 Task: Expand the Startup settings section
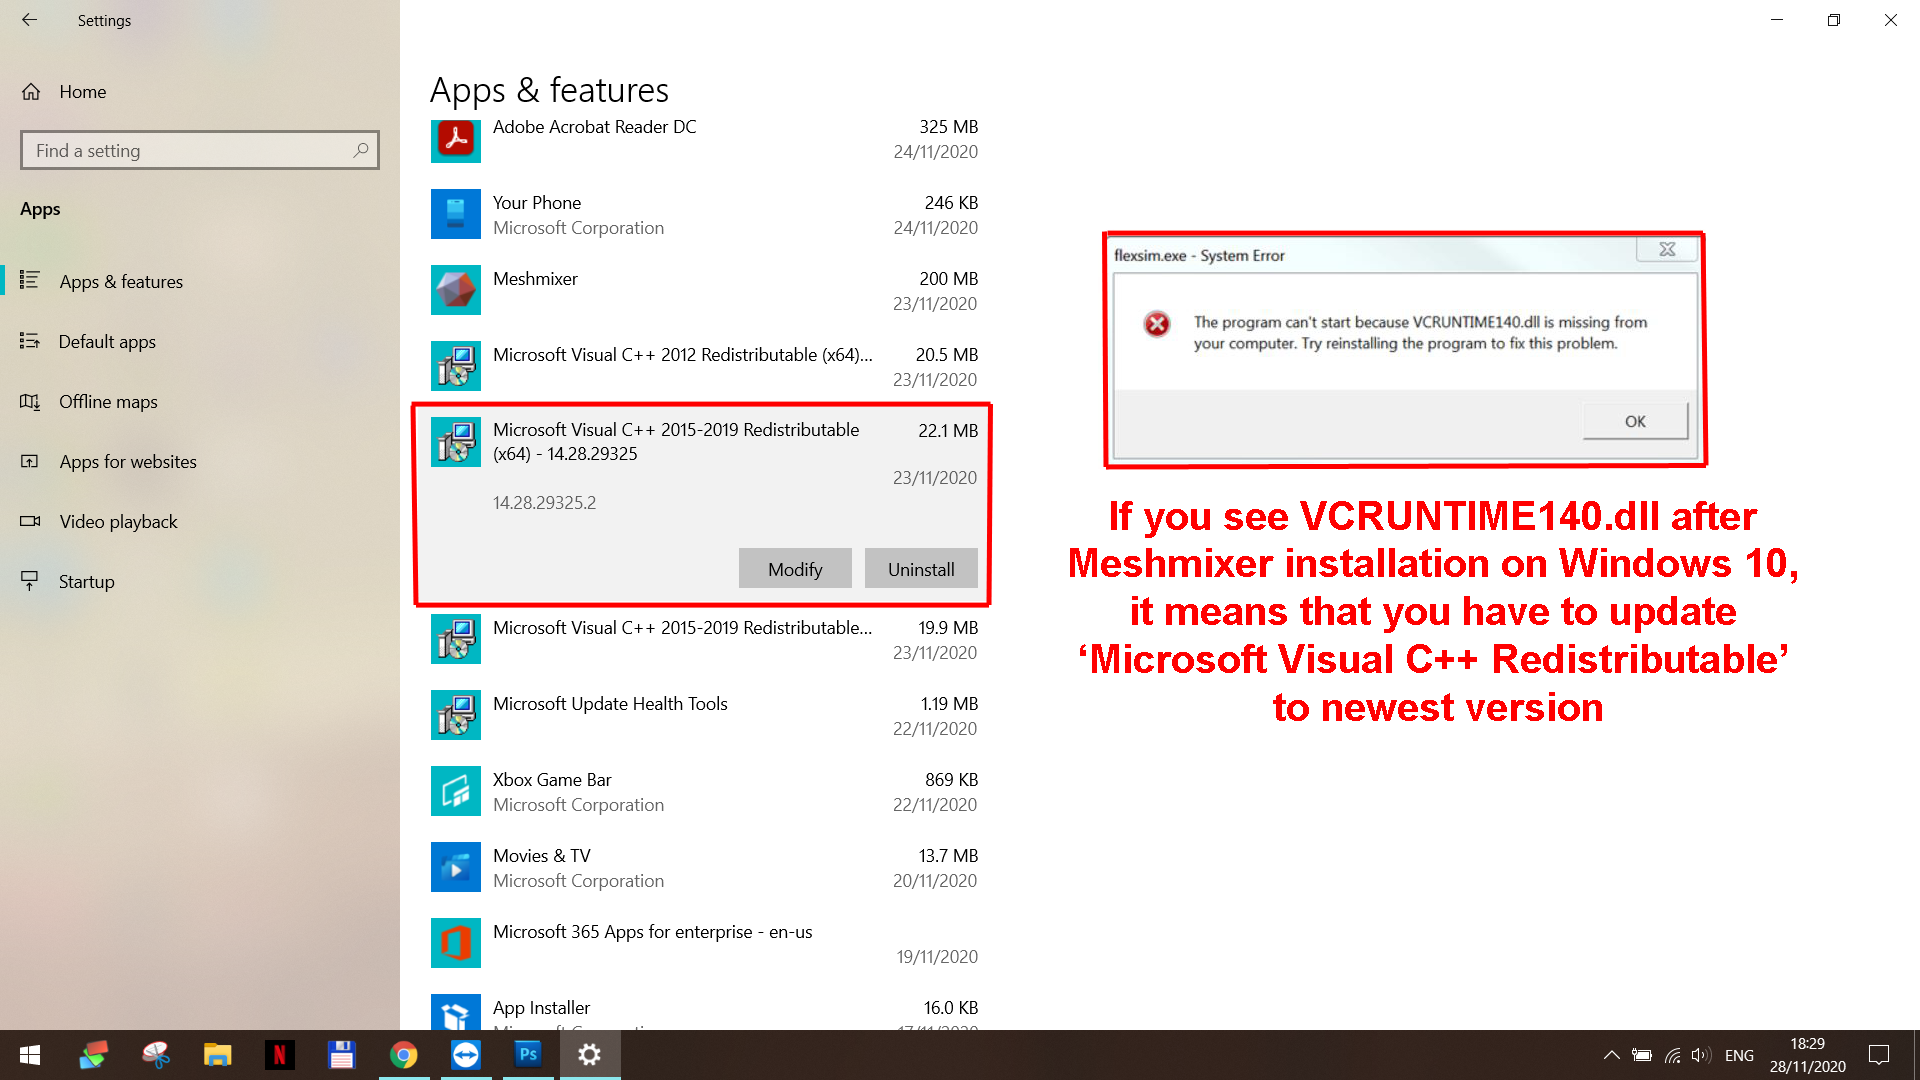[x=86, y=580]
